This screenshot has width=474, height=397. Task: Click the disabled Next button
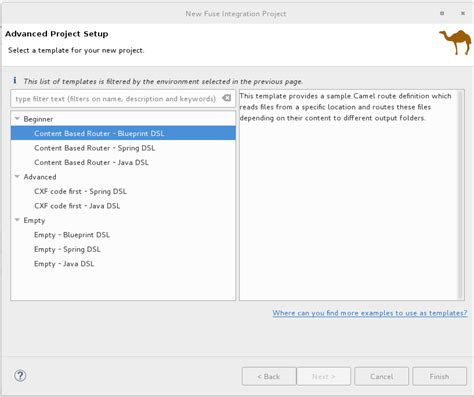(x=323, y=376)
